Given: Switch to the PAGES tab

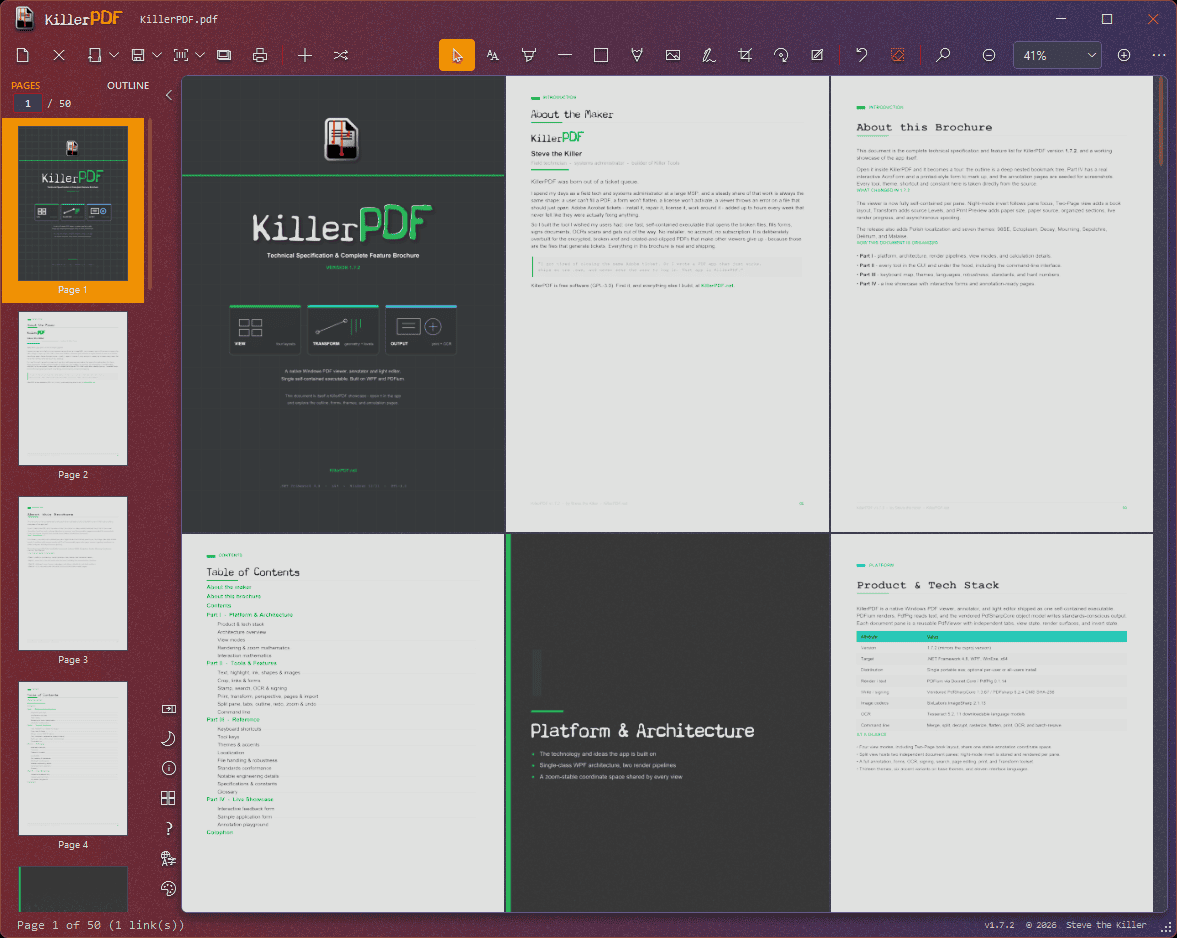Looking at the screenshot, I should (x=26, y=86).
